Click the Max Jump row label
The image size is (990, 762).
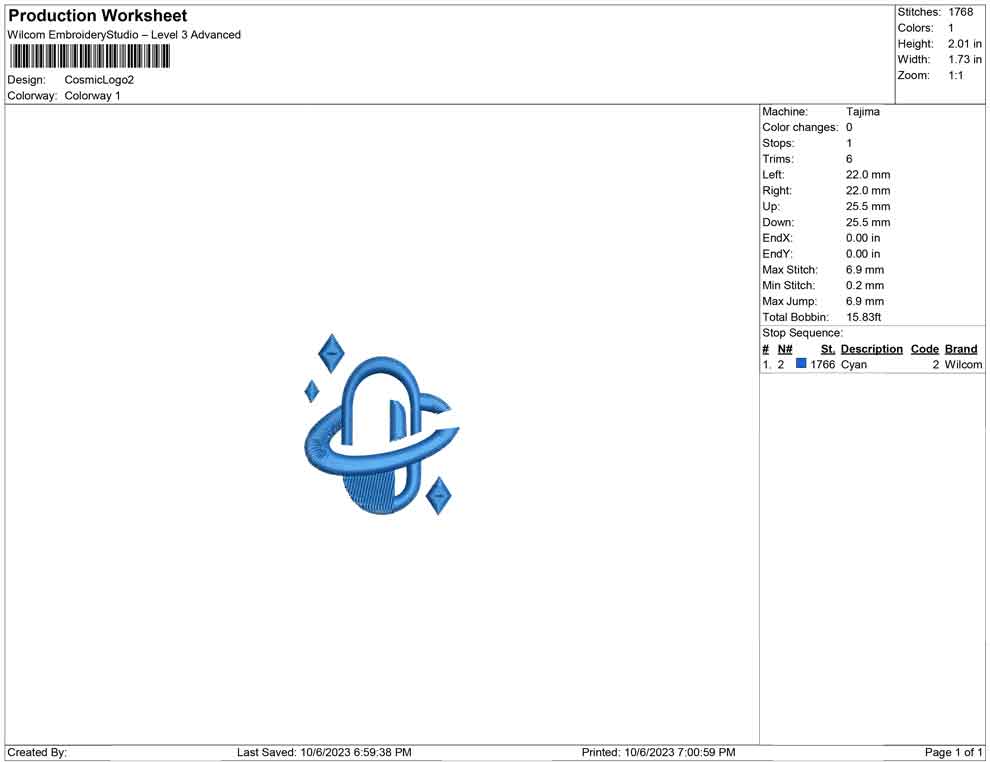point(789,301)
